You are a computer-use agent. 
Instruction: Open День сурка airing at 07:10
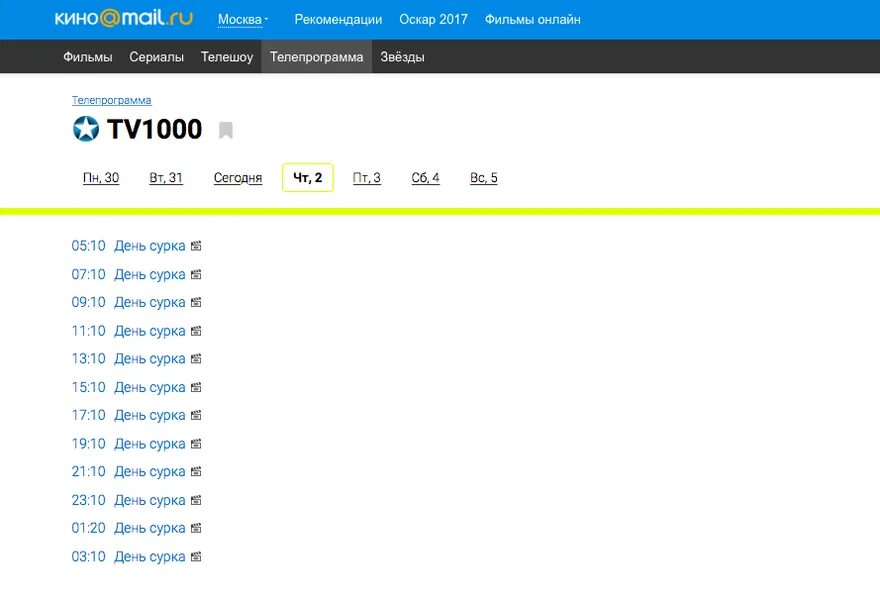point(149,275)
